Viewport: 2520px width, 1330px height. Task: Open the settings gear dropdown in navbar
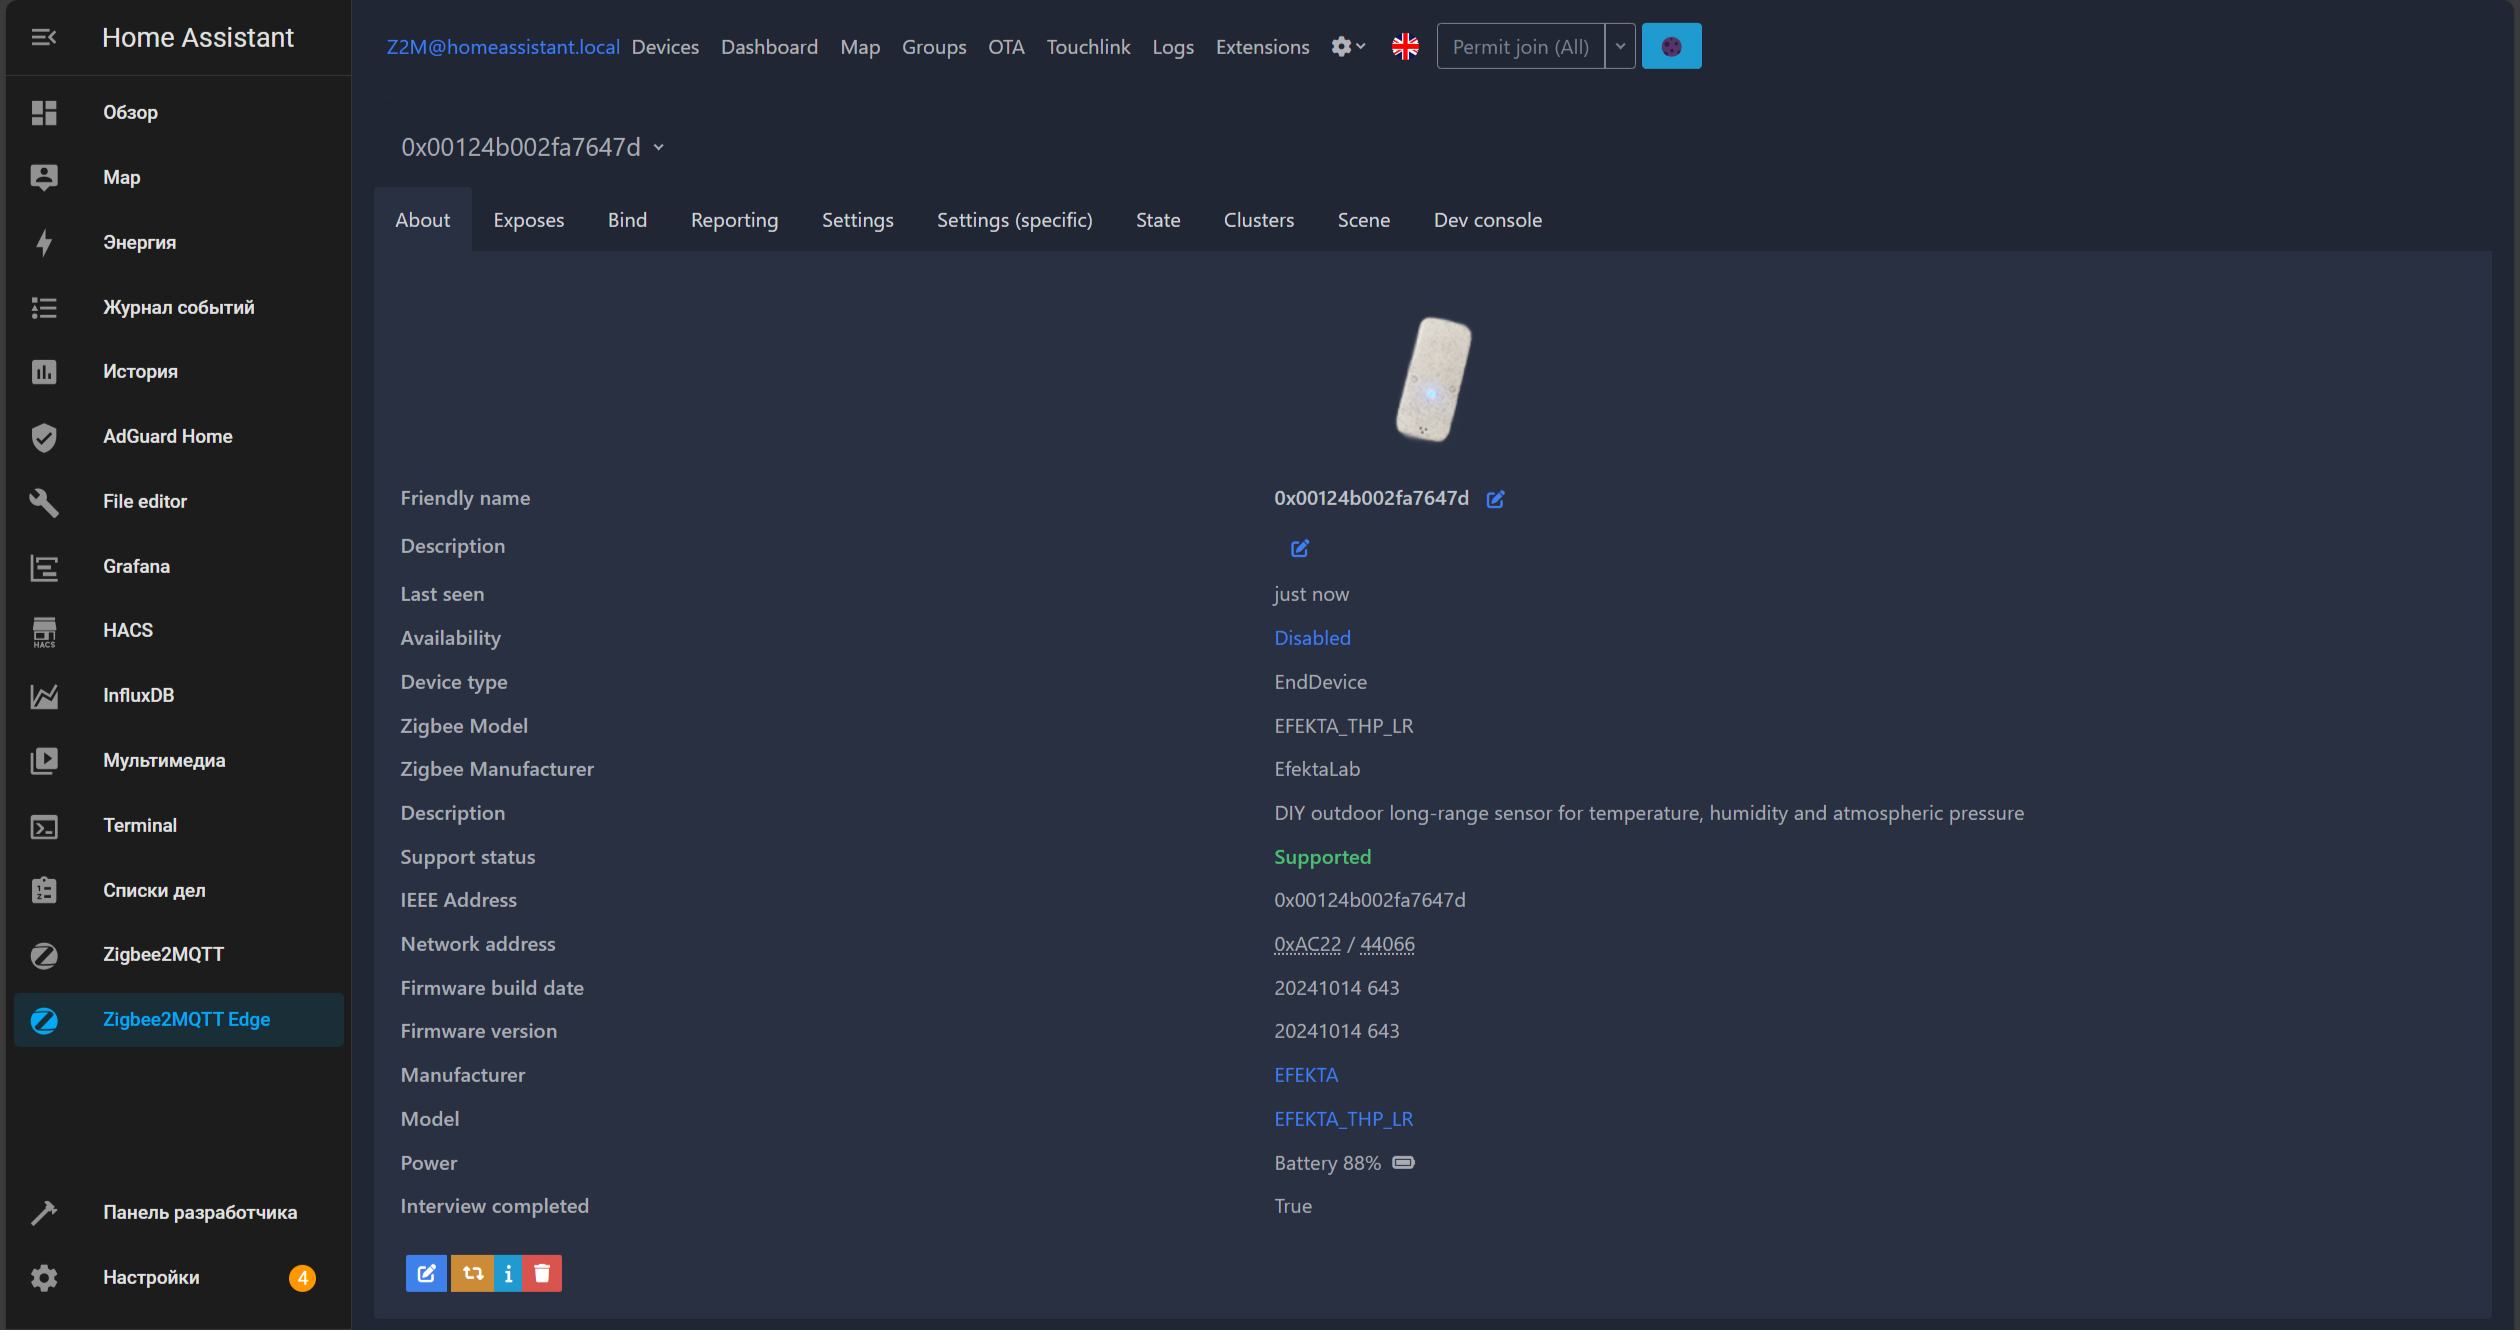1347,46
